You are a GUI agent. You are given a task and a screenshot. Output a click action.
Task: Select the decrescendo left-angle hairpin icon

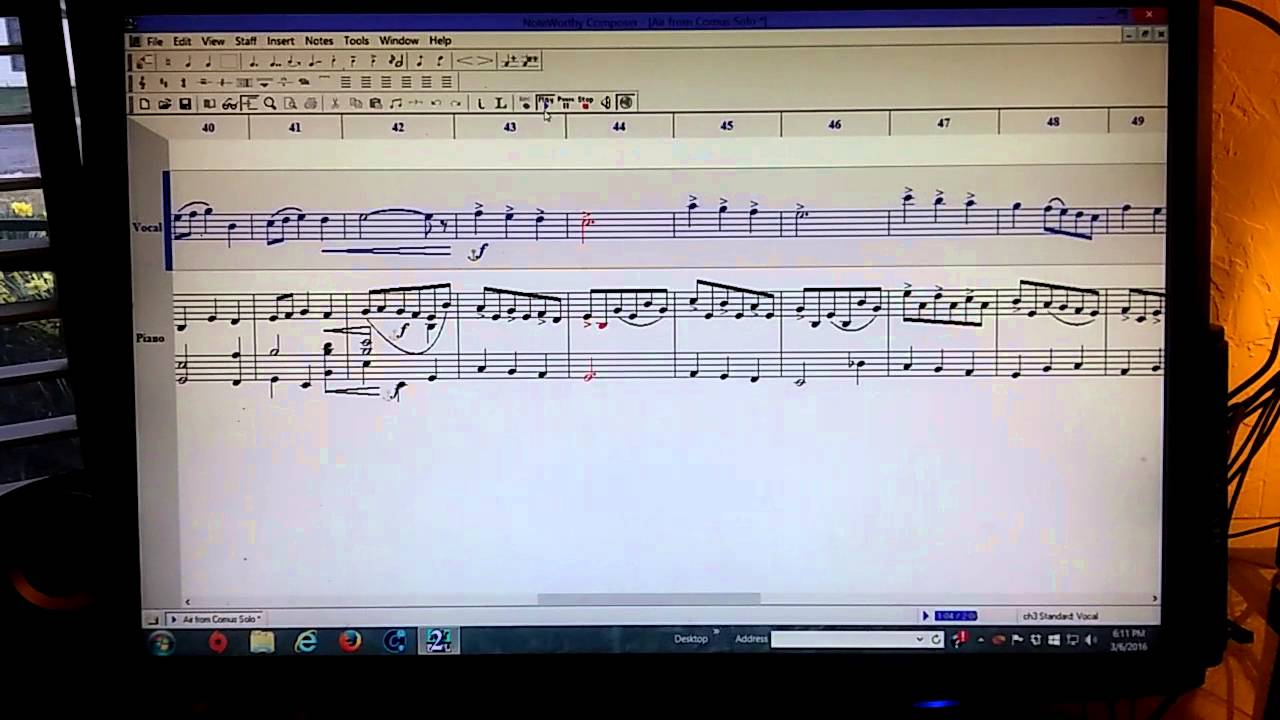[465, 60]
